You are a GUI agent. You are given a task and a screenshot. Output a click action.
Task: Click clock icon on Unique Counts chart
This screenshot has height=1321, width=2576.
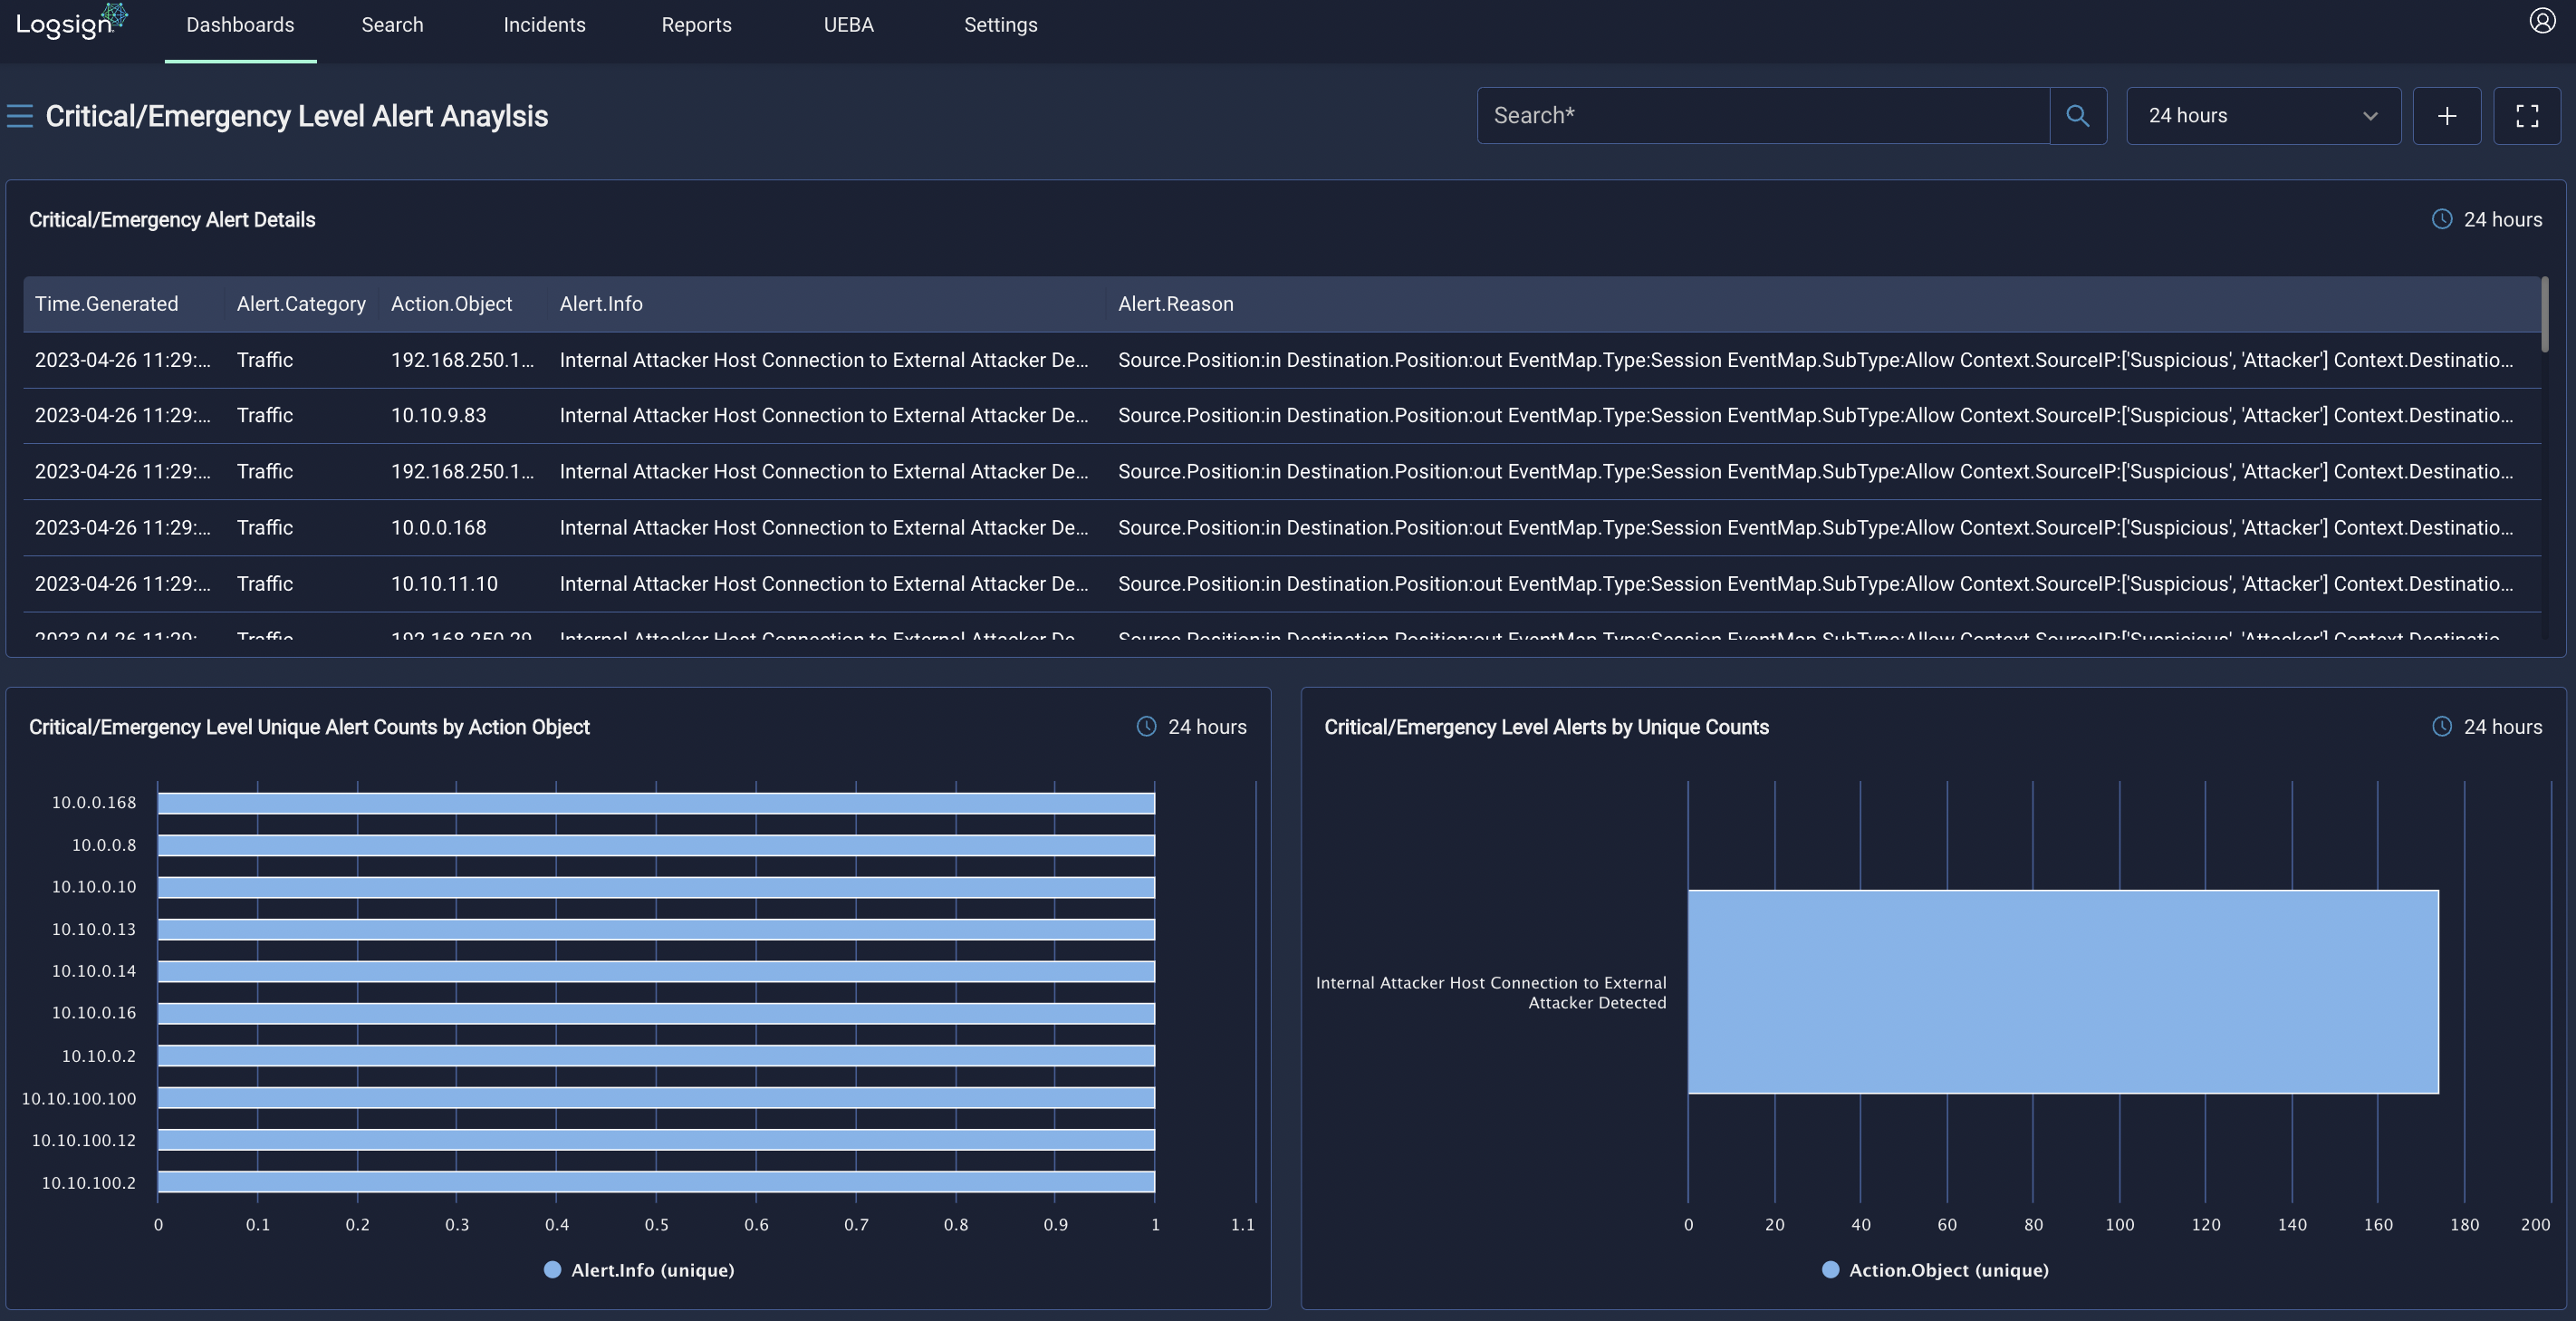tap(2442, 727)
